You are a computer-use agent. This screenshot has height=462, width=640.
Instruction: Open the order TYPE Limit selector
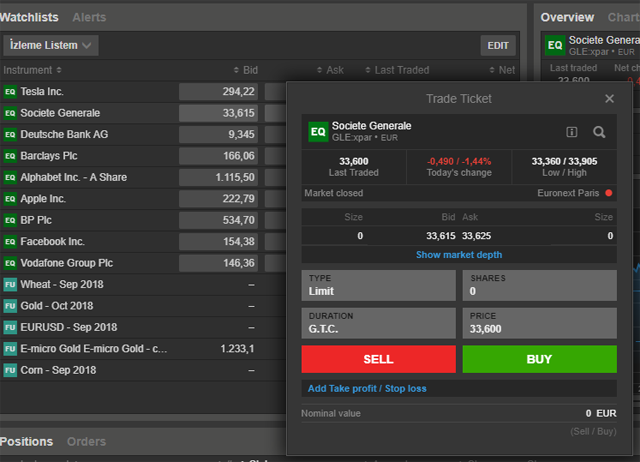[378, 285]
